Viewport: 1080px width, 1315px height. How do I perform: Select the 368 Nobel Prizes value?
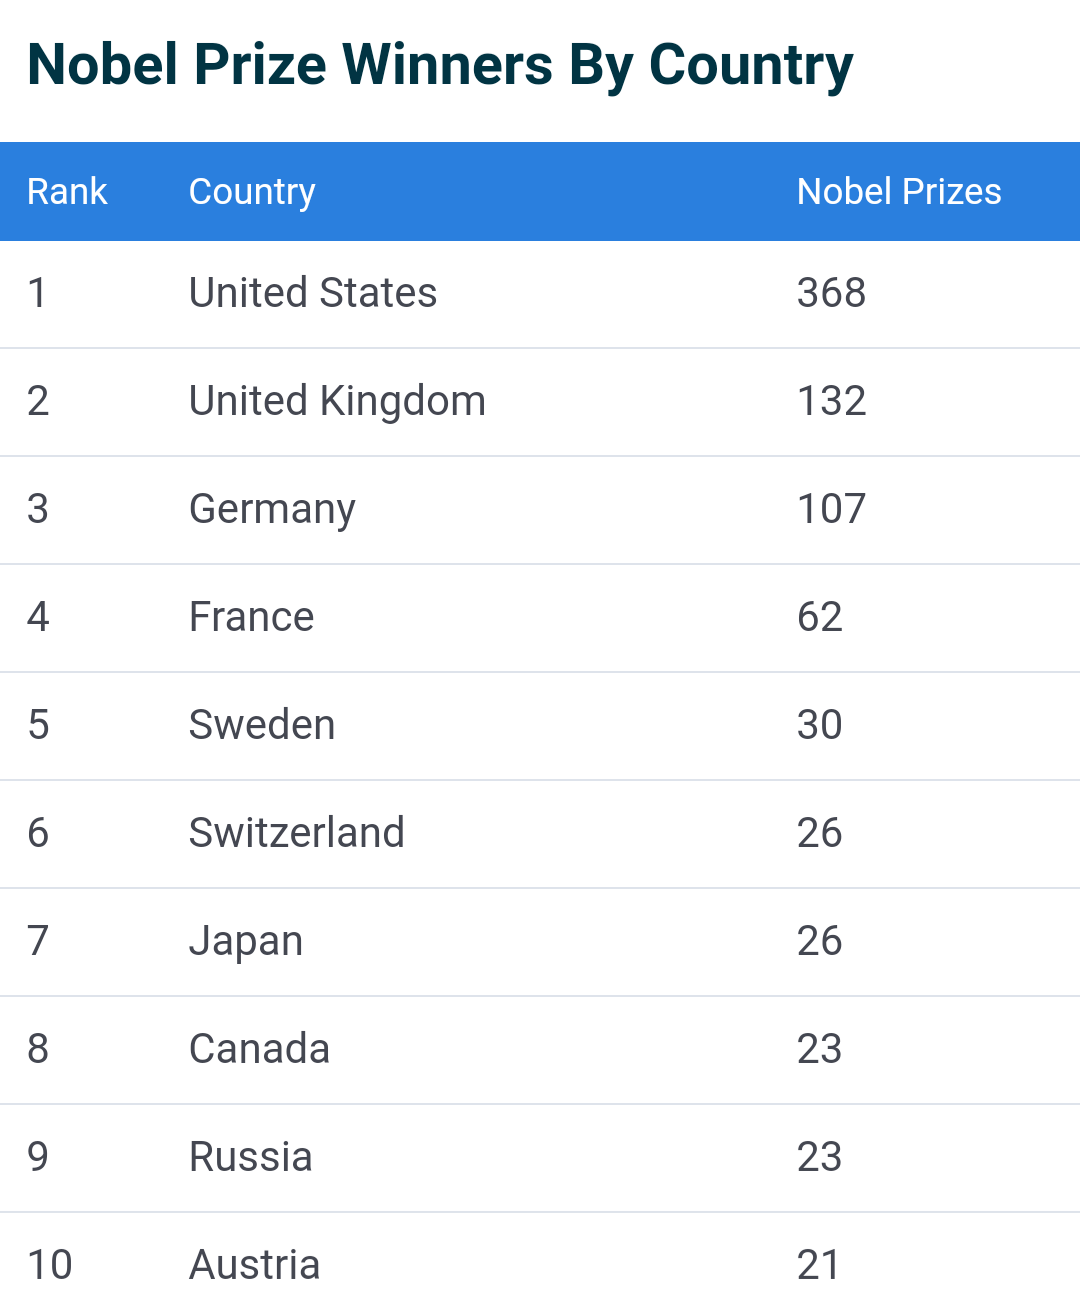point(831,293)
